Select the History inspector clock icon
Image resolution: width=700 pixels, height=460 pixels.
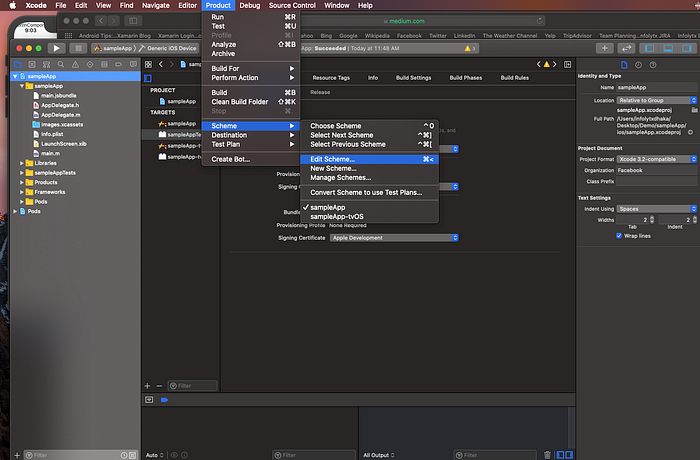click(x=638, y=65)
